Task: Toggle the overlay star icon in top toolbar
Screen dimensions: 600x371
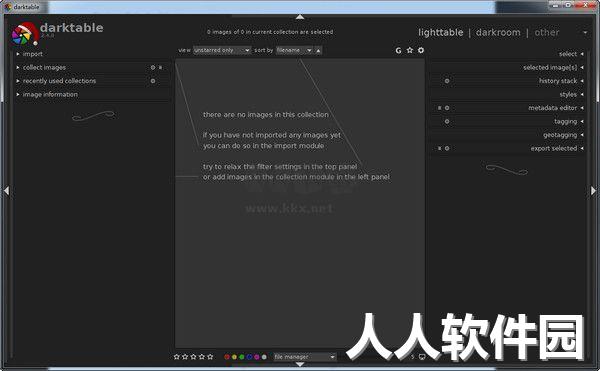Action: tap(410, 50)
